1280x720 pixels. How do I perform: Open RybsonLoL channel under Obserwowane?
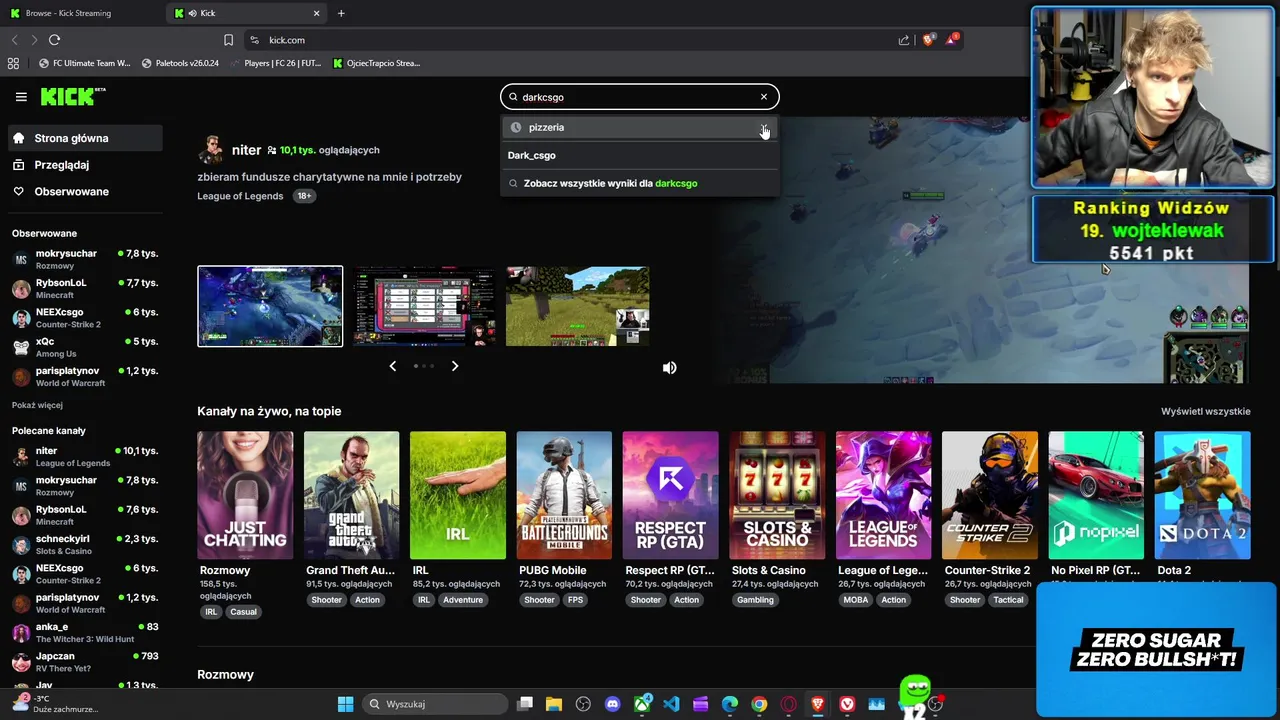pyautogui.click(x=84, y=288)
